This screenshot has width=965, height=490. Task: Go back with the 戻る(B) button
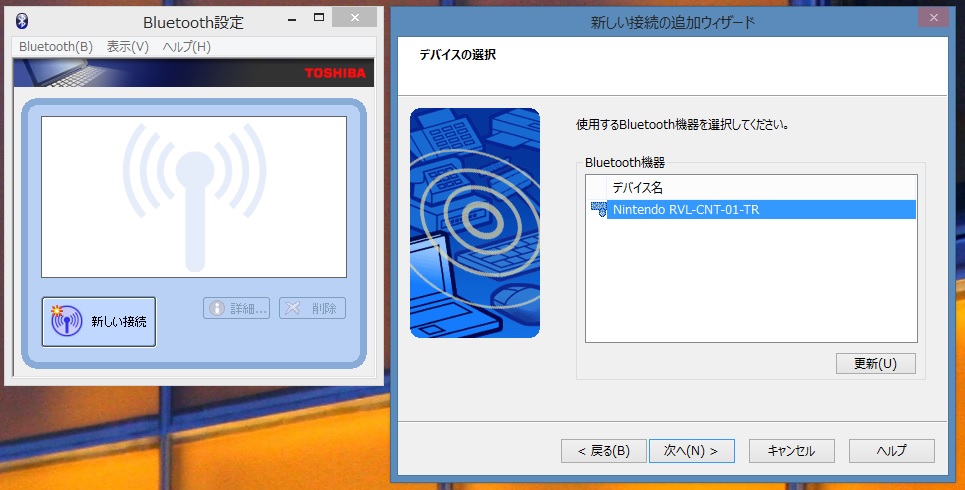click(604, 451)
